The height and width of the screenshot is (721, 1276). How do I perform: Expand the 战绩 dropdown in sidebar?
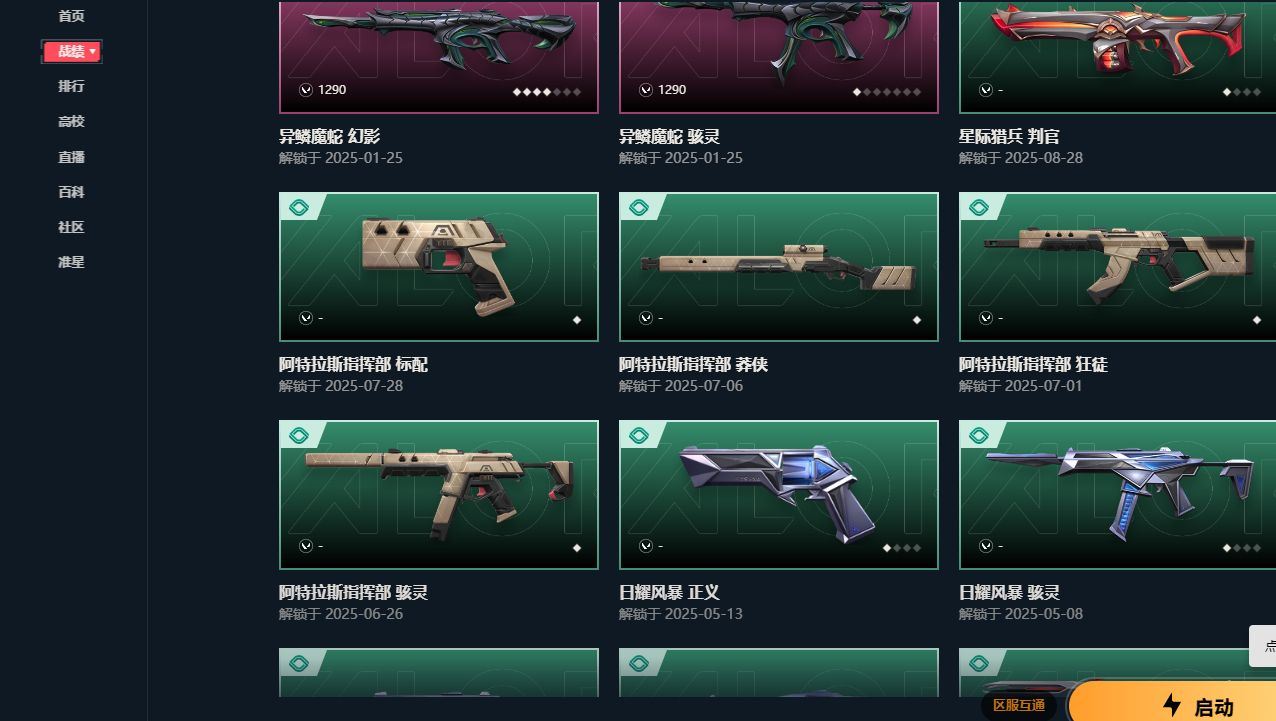pos(72,51)
